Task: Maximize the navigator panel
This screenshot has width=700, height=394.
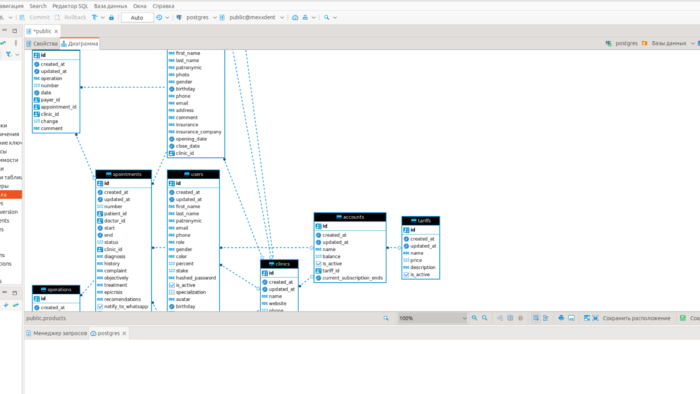Action: click(x=15, y=31)
